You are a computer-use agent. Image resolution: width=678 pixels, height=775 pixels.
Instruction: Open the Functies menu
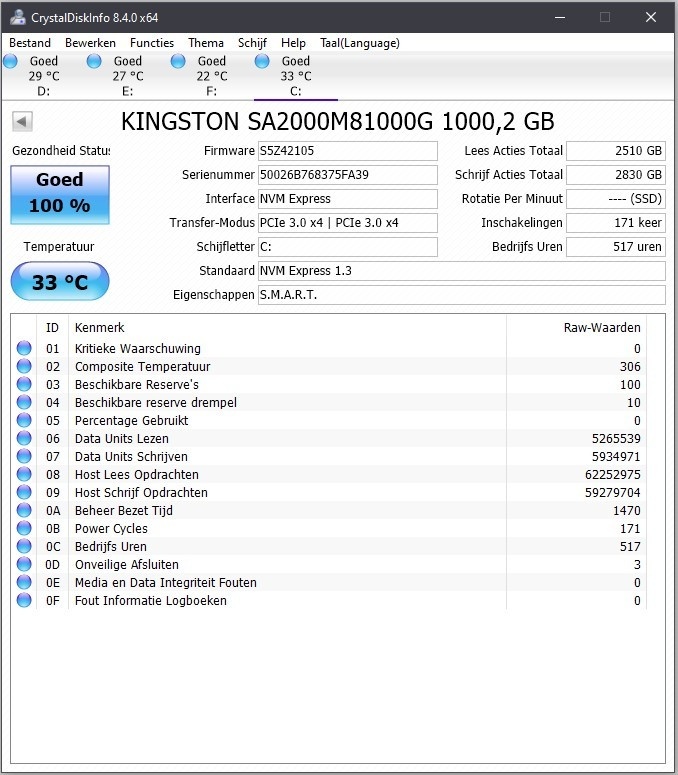point(152,43)
